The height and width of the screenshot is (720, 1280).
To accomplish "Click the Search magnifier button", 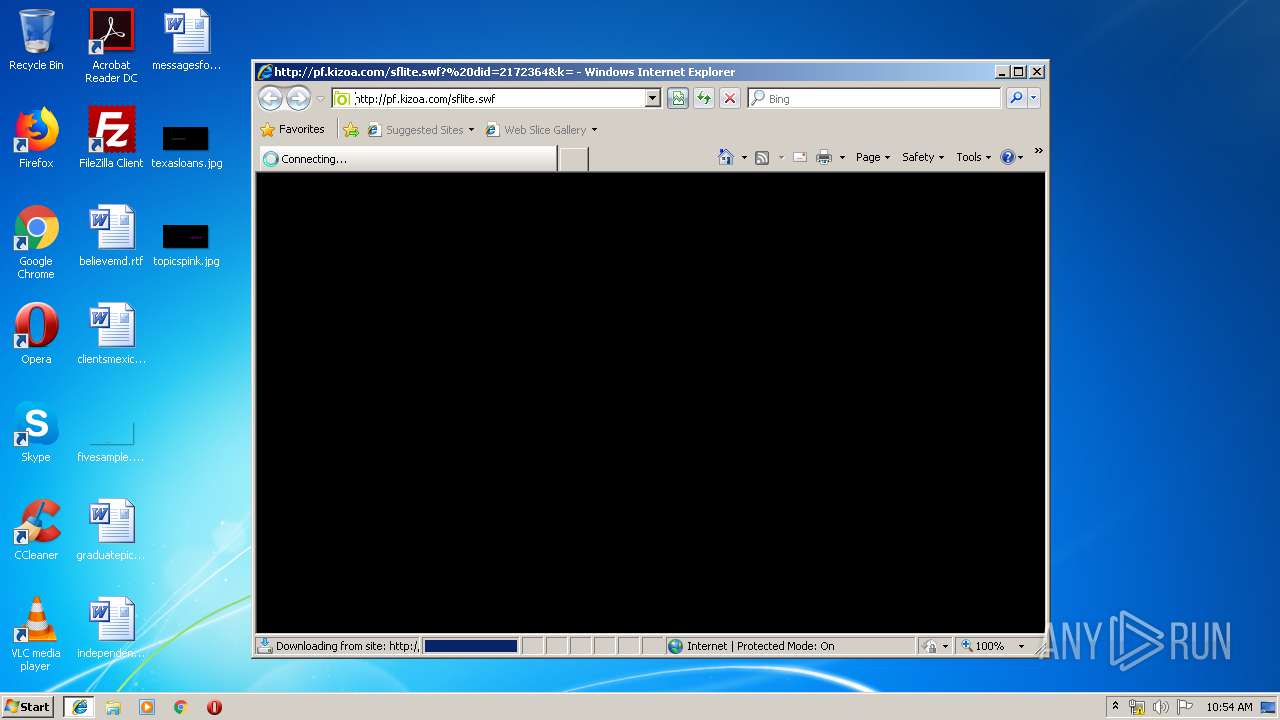I will [x=1016, y=98].
